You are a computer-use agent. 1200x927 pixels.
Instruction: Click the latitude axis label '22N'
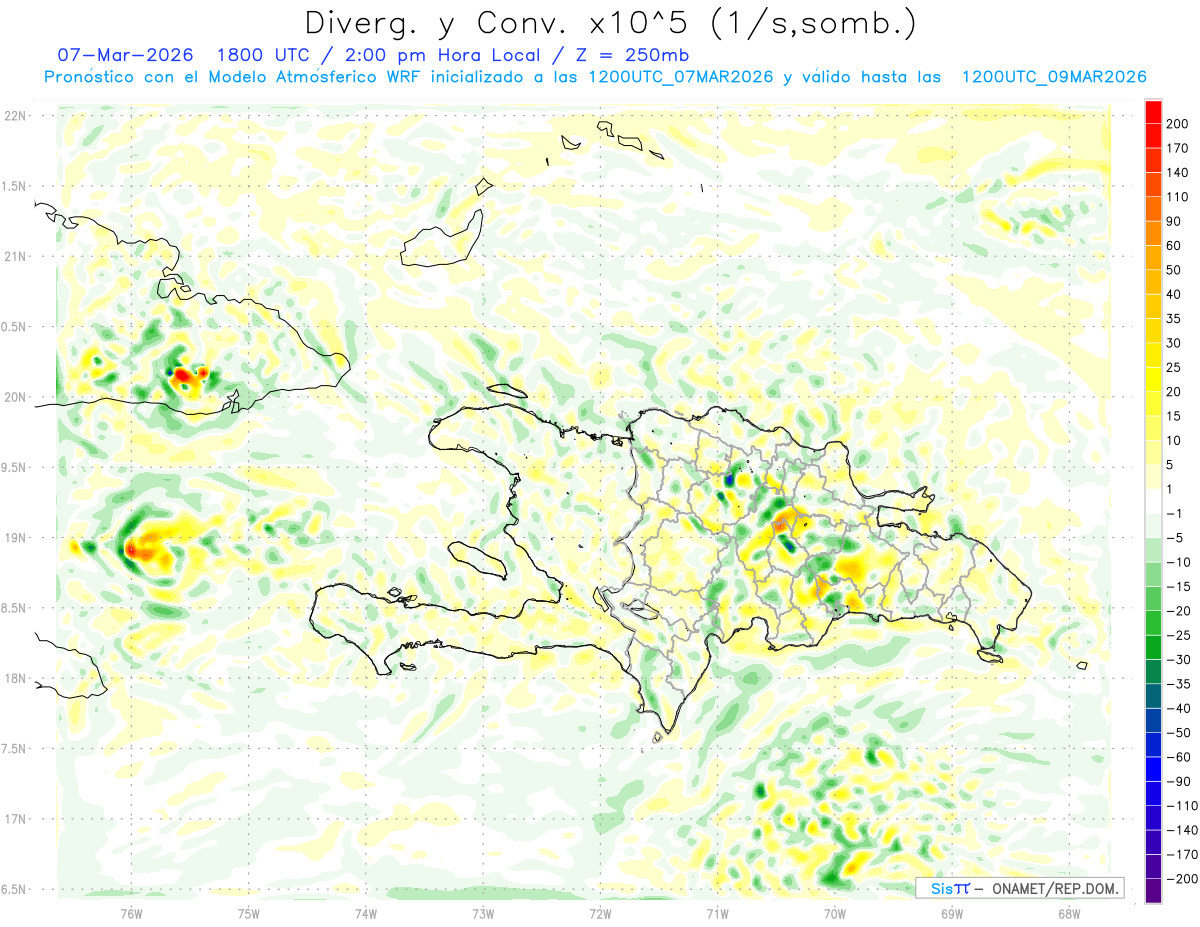tap(15, 116)
